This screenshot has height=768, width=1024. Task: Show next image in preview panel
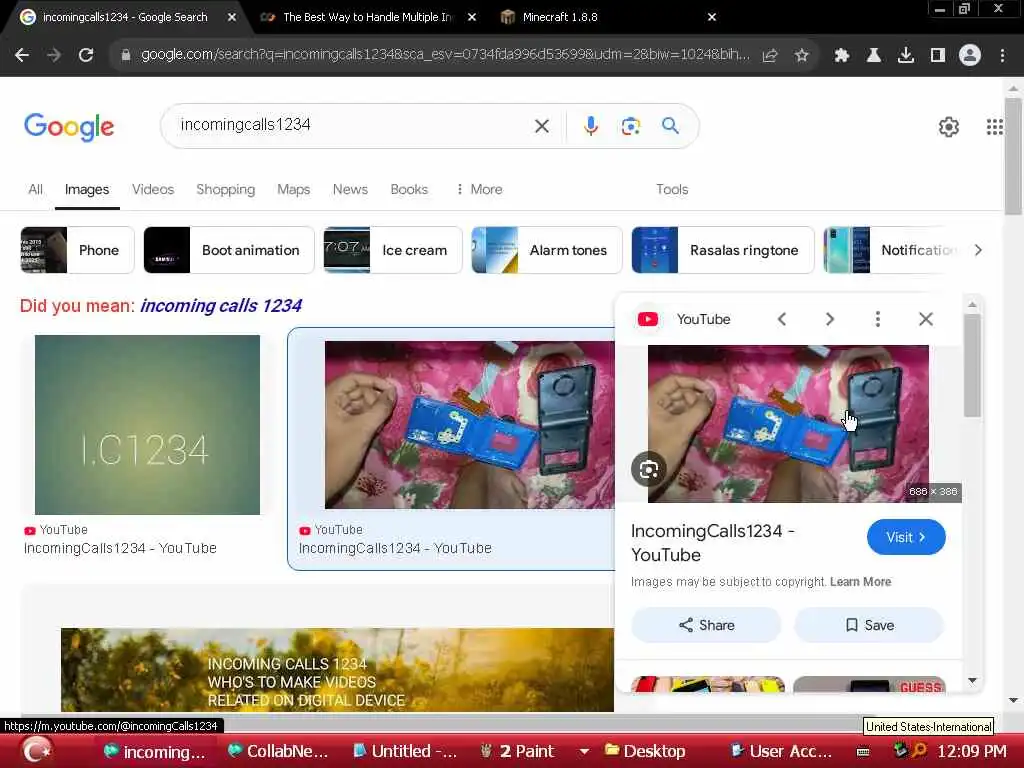point(829,319)
